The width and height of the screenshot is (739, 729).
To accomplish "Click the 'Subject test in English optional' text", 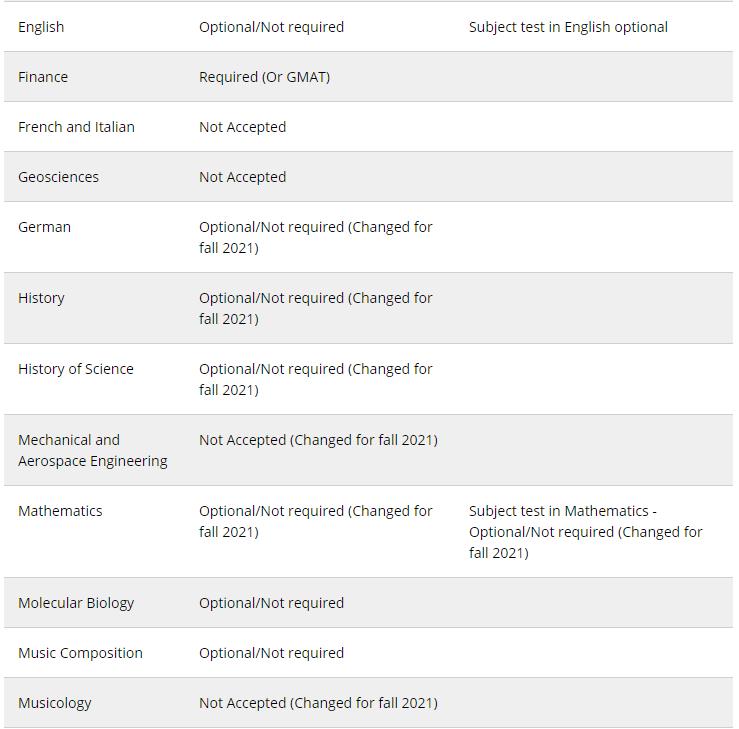I will (568, 27).
